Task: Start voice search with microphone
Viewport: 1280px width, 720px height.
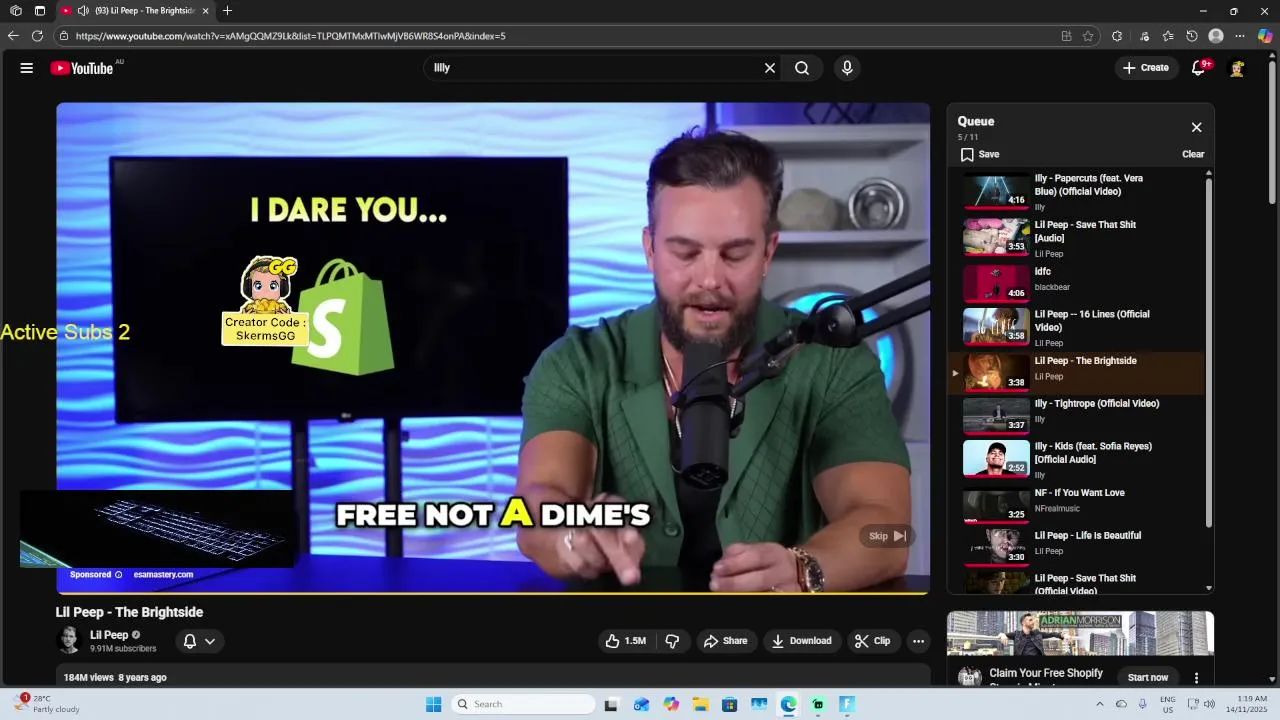Action: click(847, 68)
